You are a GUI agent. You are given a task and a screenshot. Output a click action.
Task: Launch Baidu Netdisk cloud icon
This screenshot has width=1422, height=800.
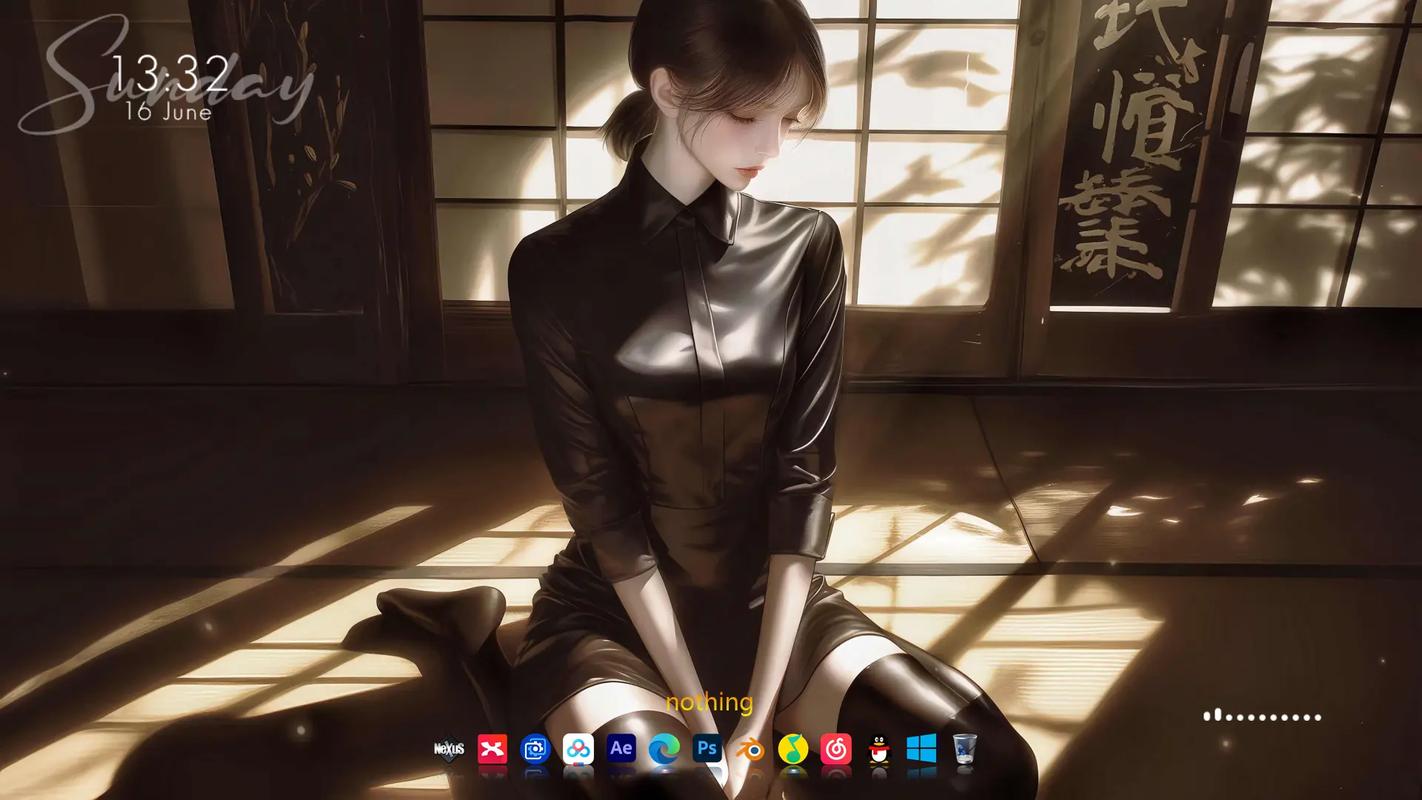(x=578, y=749)
